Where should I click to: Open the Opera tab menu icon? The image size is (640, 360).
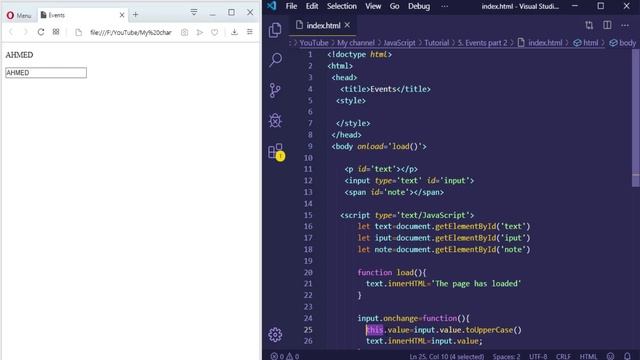(x=194, y=12)
